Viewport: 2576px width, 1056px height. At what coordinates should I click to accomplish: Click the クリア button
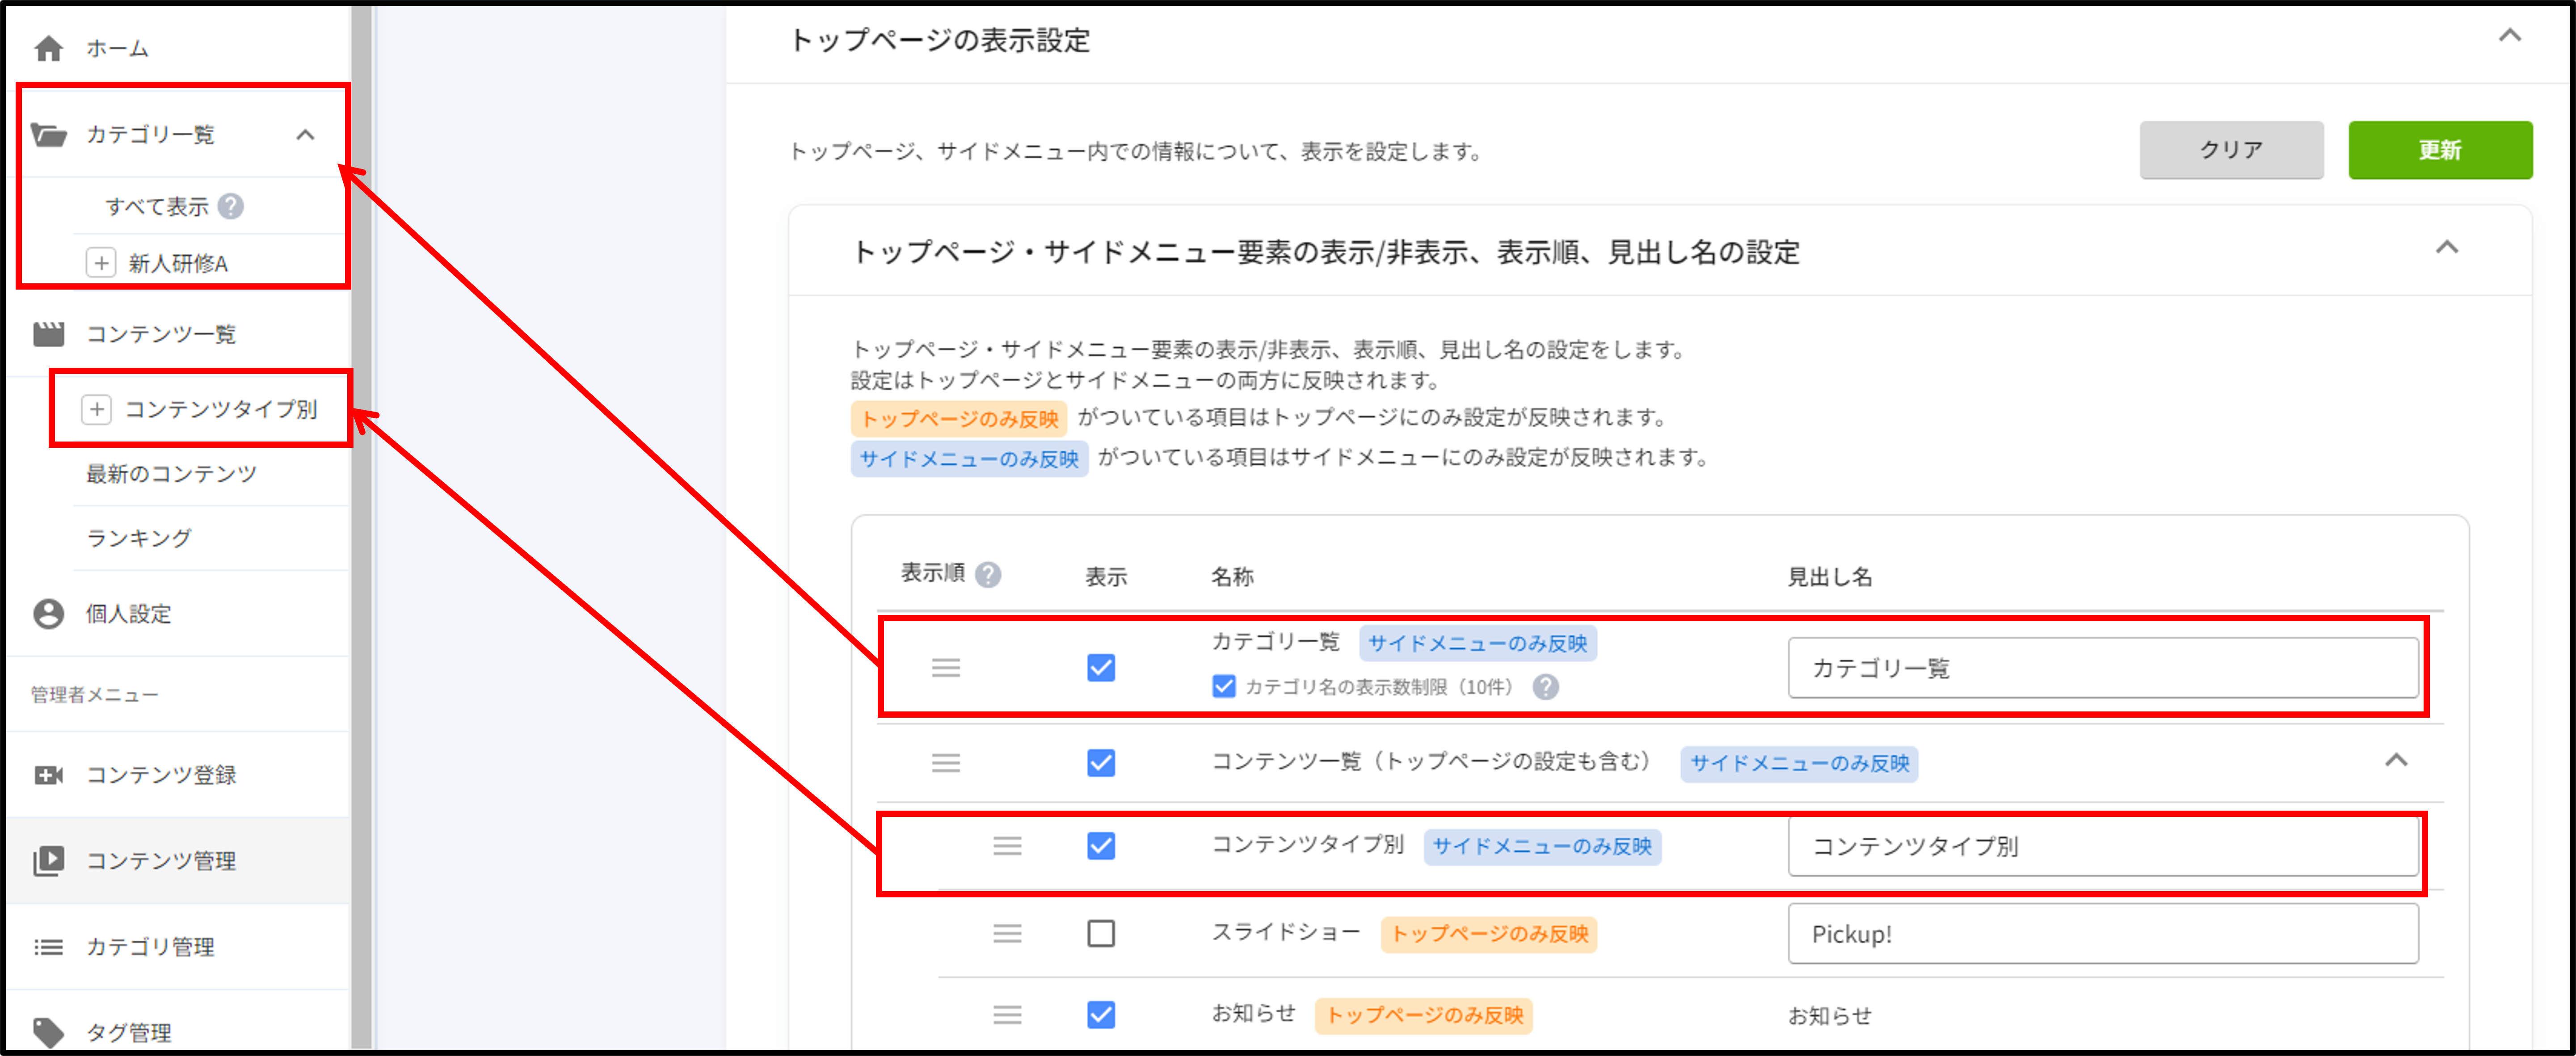(x=2231, y=150)
